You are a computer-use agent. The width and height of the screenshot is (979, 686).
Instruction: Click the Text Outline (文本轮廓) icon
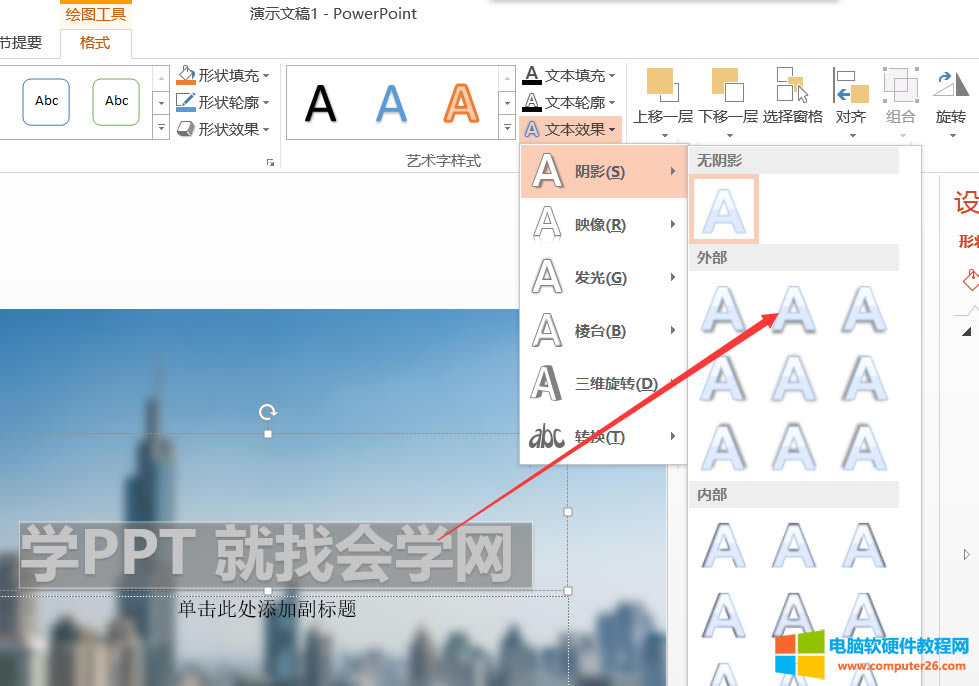coord(533,102)
